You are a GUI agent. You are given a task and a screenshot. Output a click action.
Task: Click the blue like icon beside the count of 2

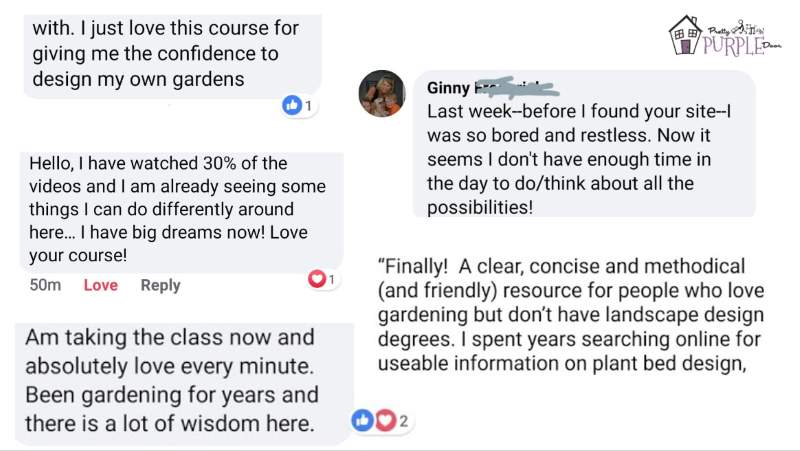click(361, 421)
